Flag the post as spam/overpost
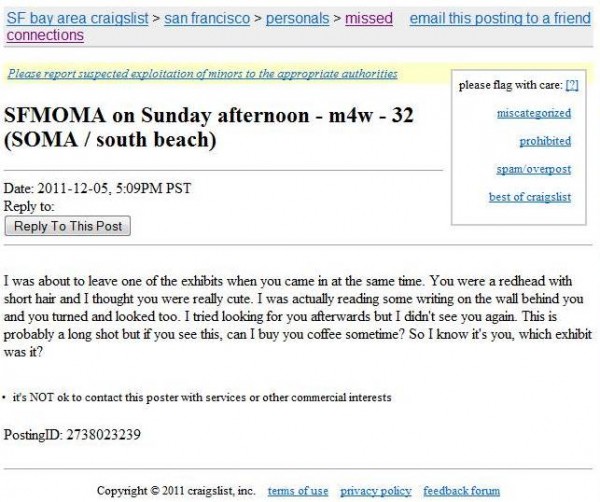600x502 pixels. pyautogui.click(x=533, y=169)
